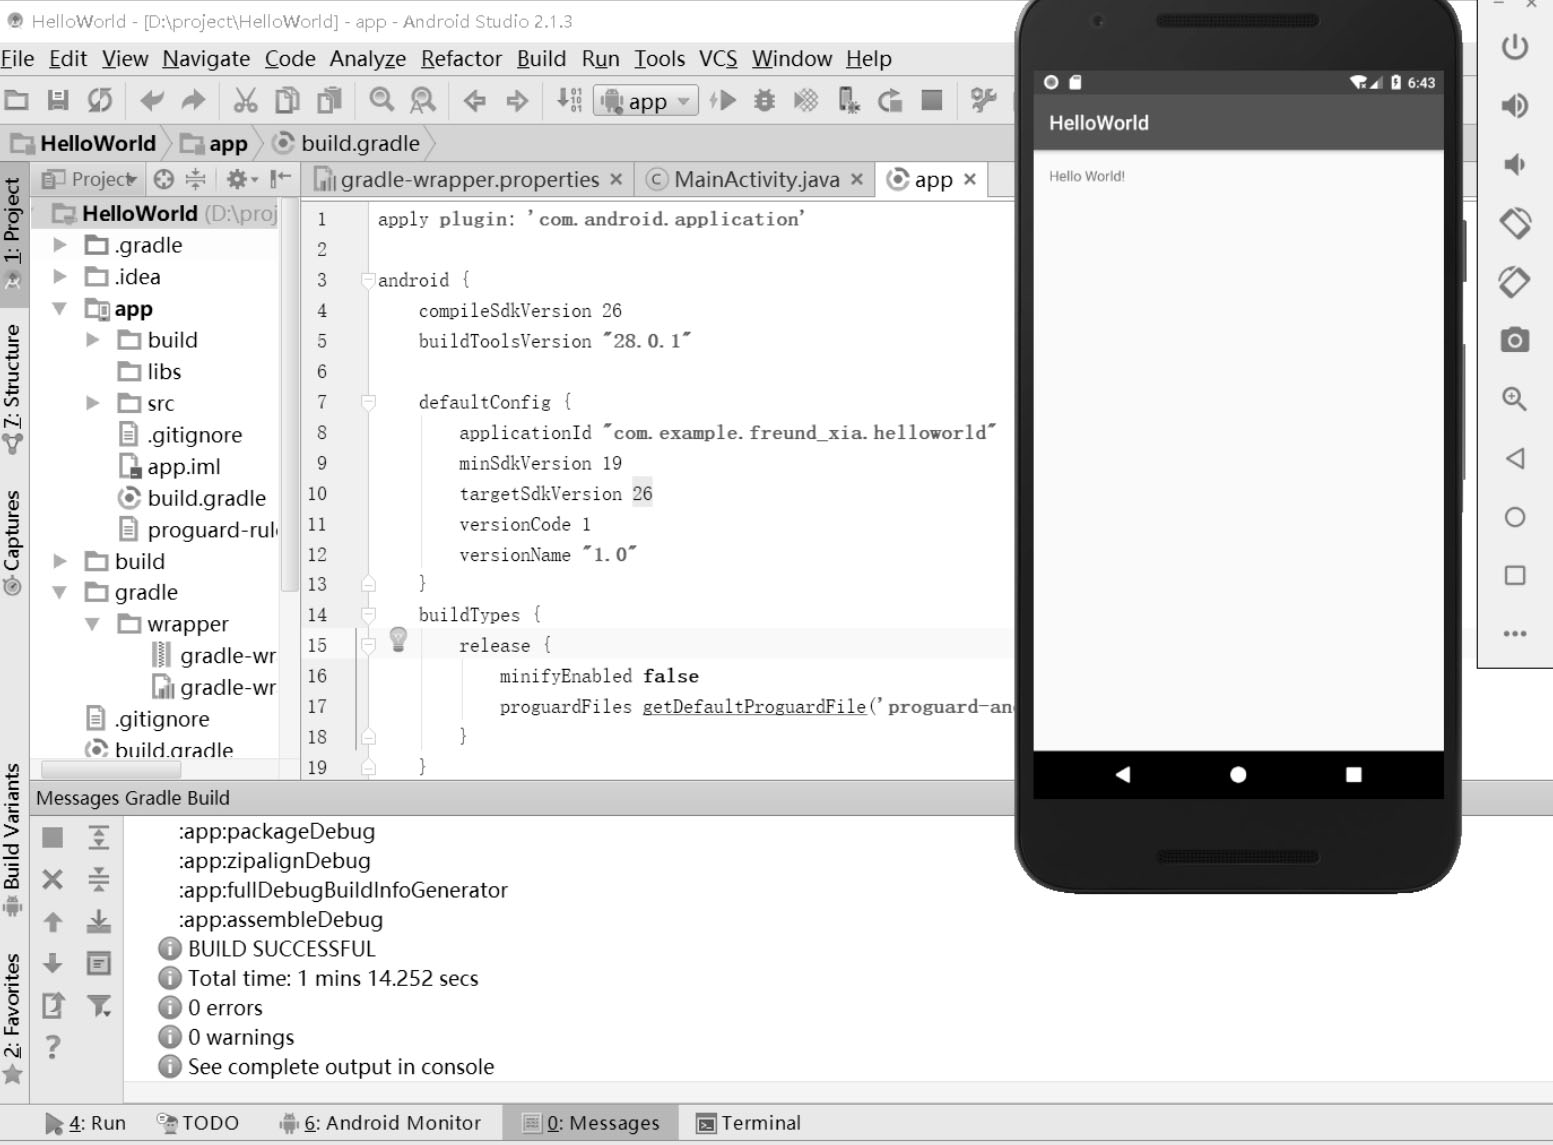
Task: Open the 6: Android Monitor window
Action: (380, 1123)
